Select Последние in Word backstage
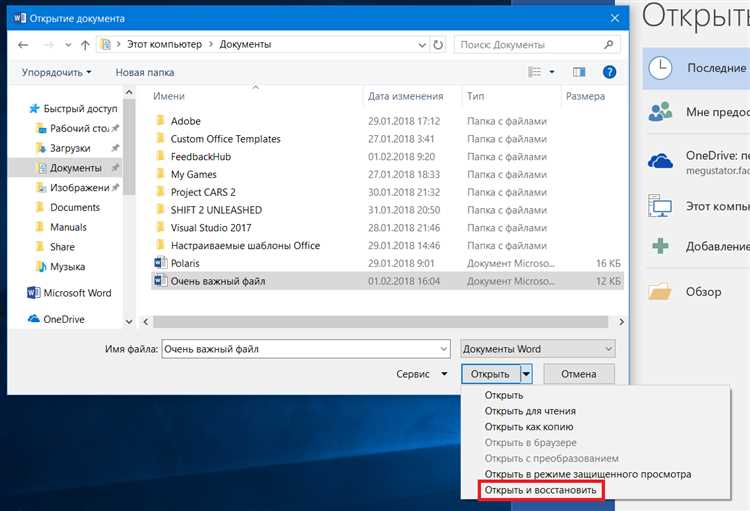The width and height of the screenshot is (750, 511). (696, 68)
